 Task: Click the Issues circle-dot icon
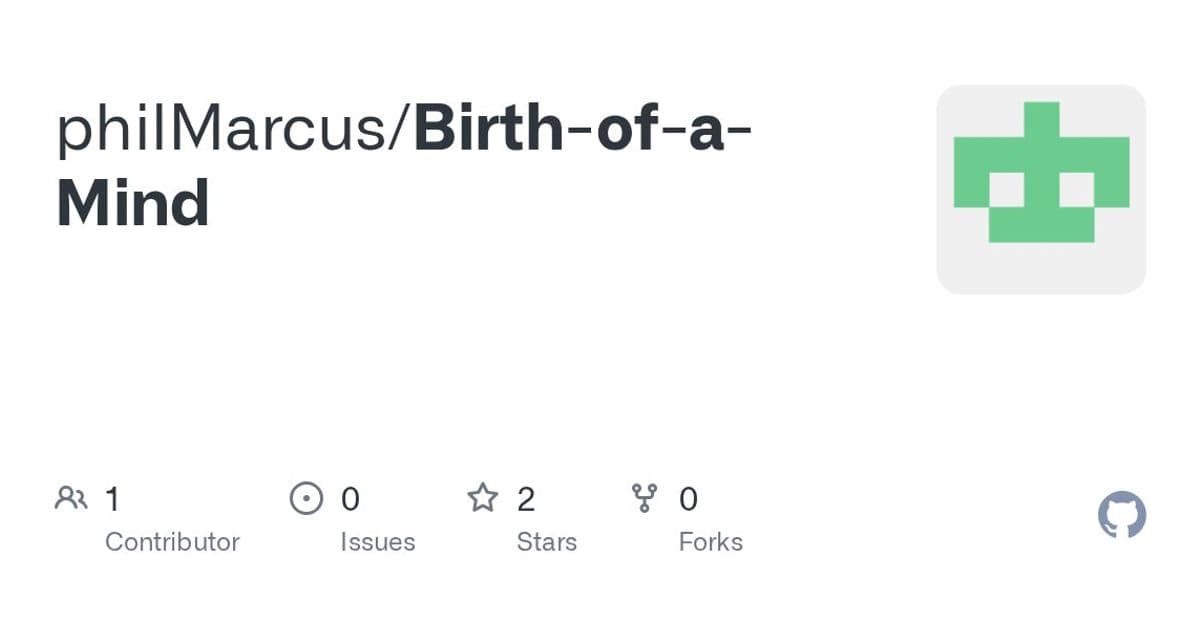point(306,498)
